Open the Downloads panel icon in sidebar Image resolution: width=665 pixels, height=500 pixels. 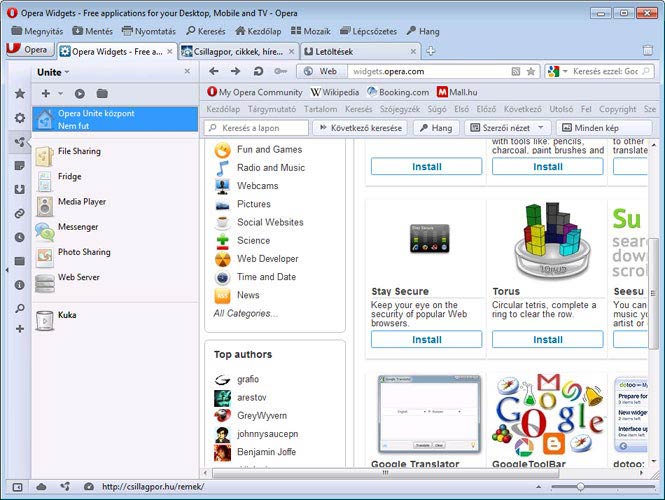click(x=20, y=189)
